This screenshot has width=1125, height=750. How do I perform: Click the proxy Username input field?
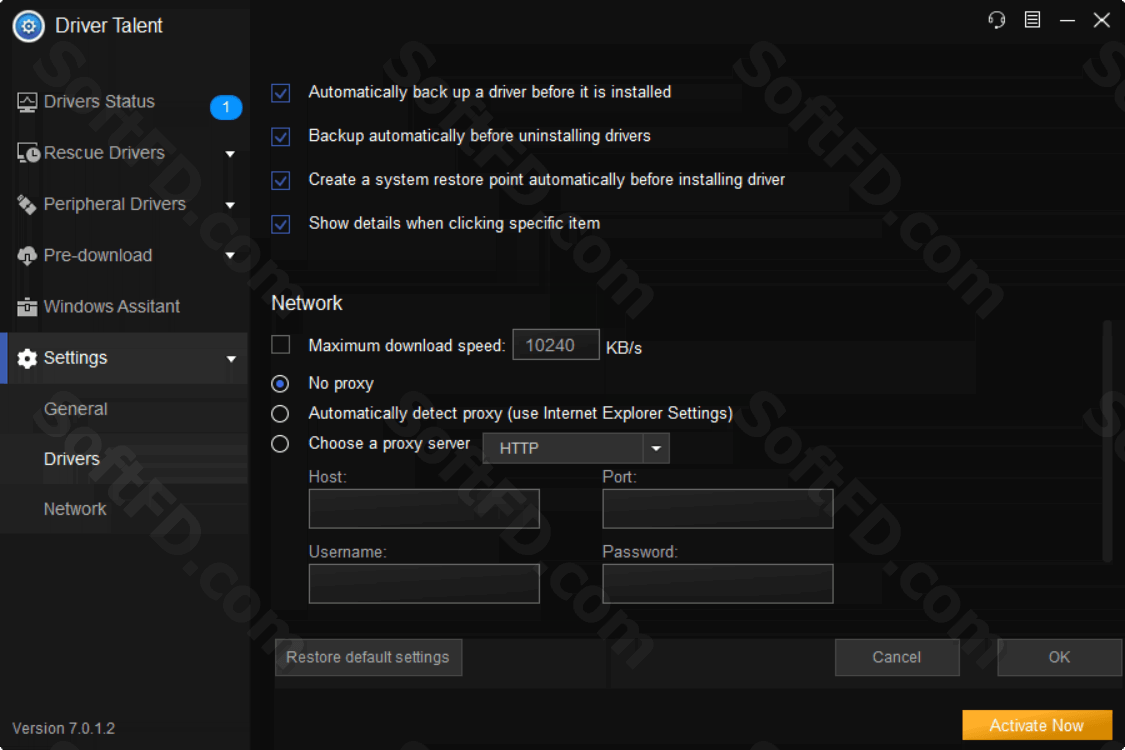(424, 583)
